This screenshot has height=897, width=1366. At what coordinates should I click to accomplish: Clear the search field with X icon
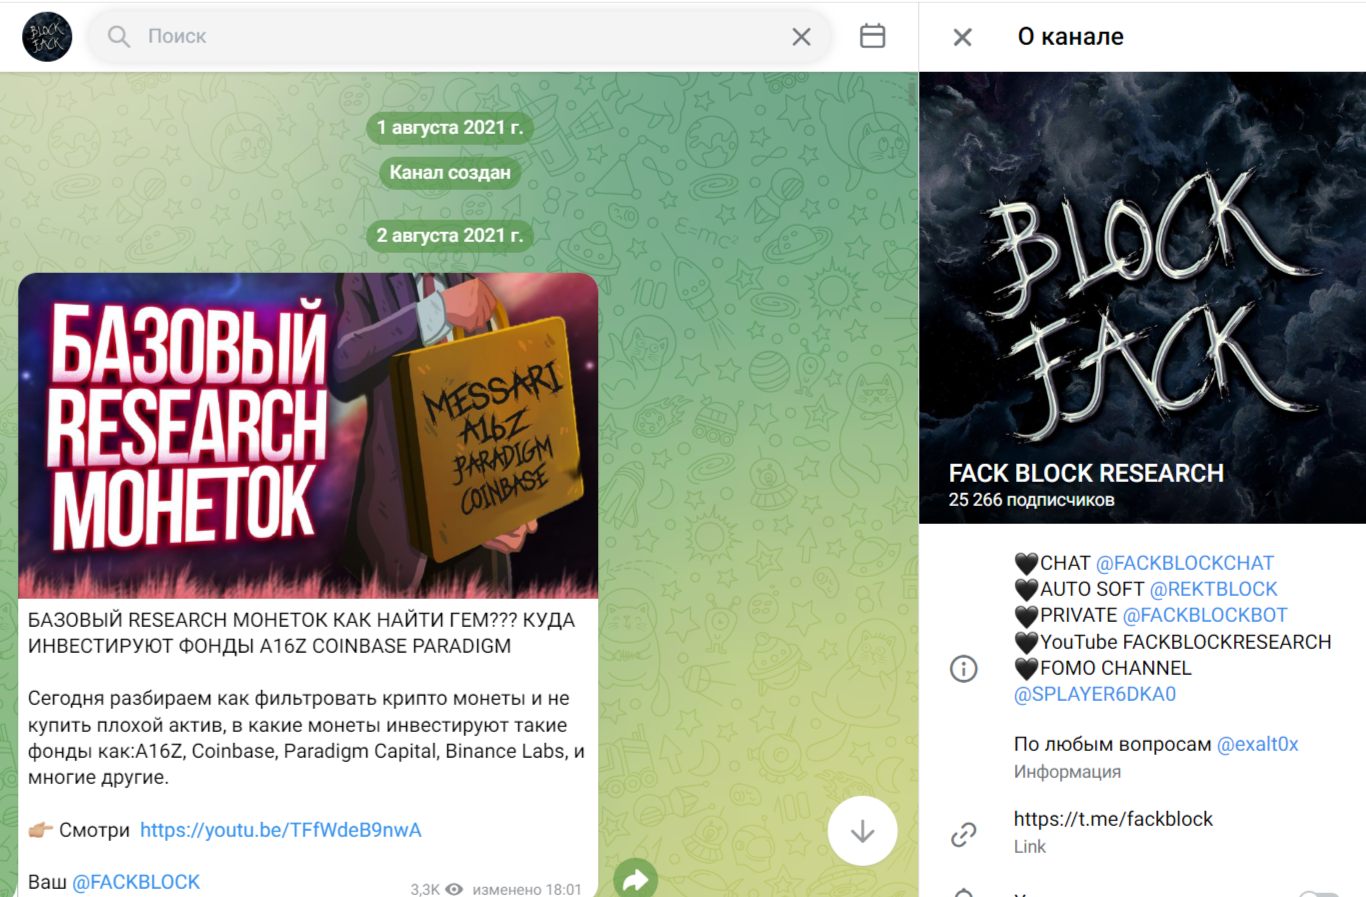(x=801, y=37)
